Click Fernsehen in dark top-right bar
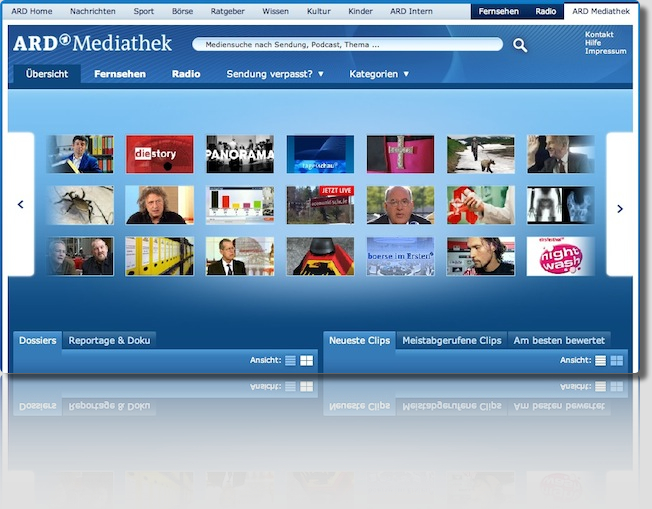Image resolution: width=652 pixels, height=509 pixels. pyautogui.click(x=498, y=11)
